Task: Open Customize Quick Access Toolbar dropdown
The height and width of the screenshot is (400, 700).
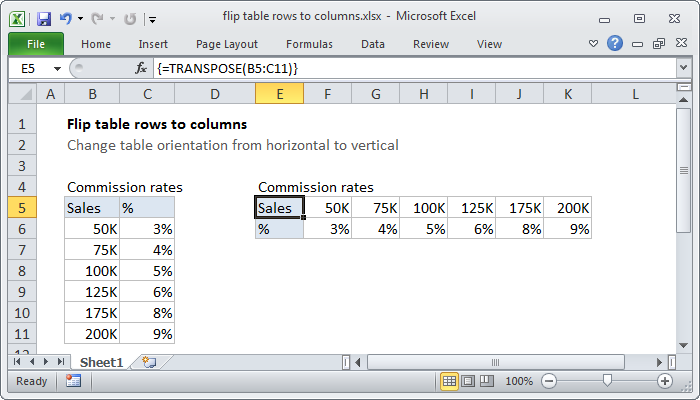Action: 151,18
